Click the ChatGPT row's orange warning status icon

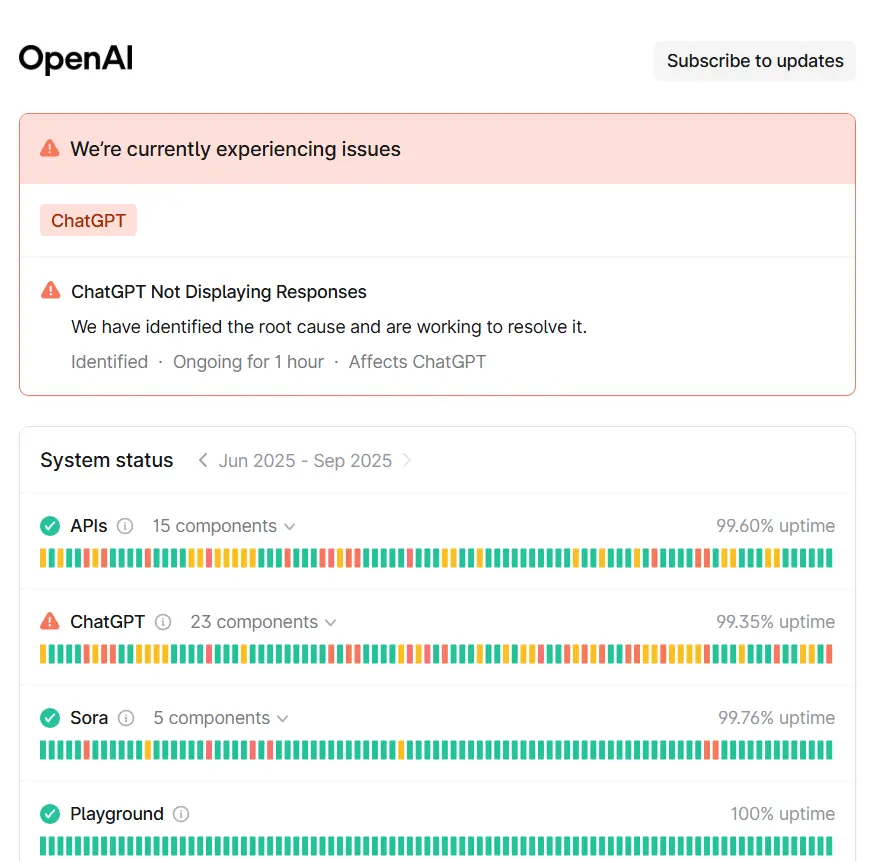[50, 621]
